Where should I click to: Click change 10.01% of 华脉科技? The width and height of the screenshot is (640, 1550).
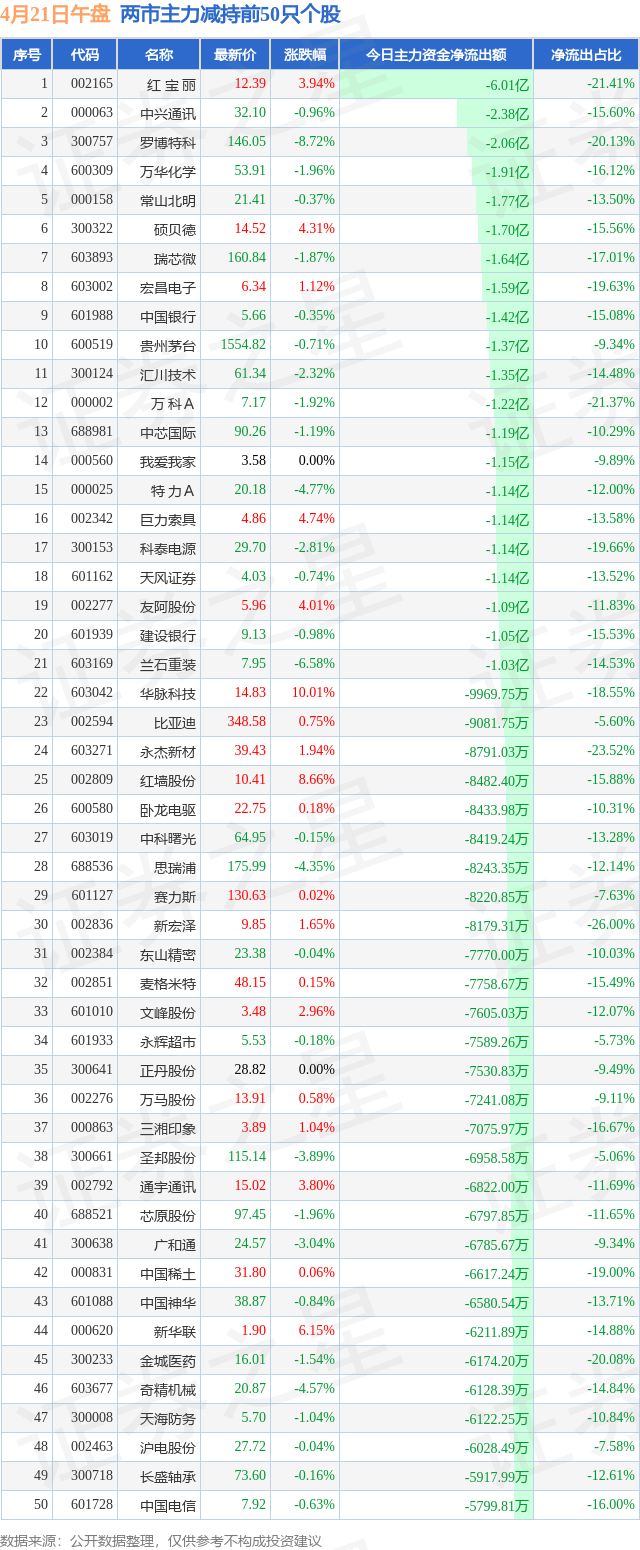[313, 693]
